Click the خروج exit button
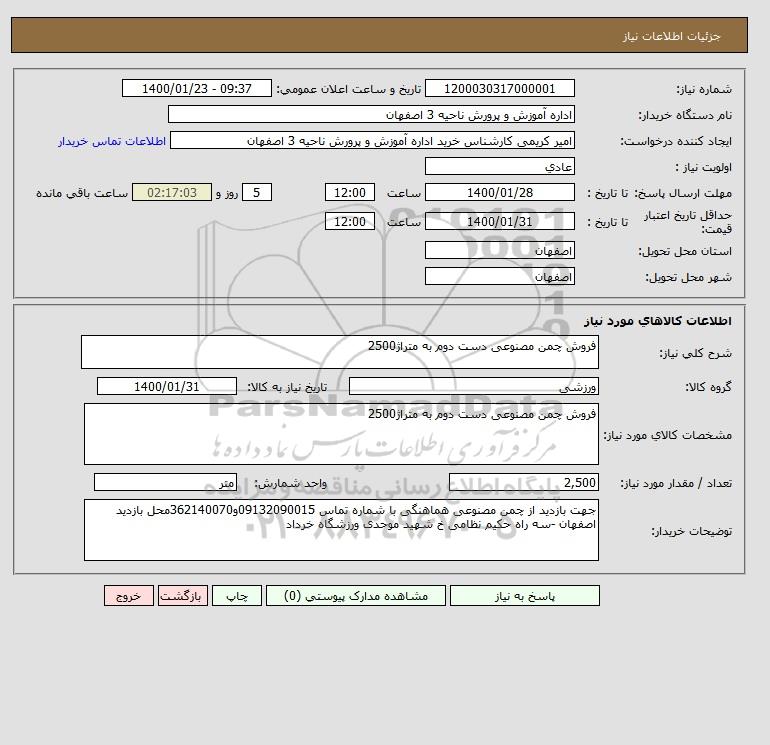The width and height of the screenshot is (770, 745). [129, 596]
